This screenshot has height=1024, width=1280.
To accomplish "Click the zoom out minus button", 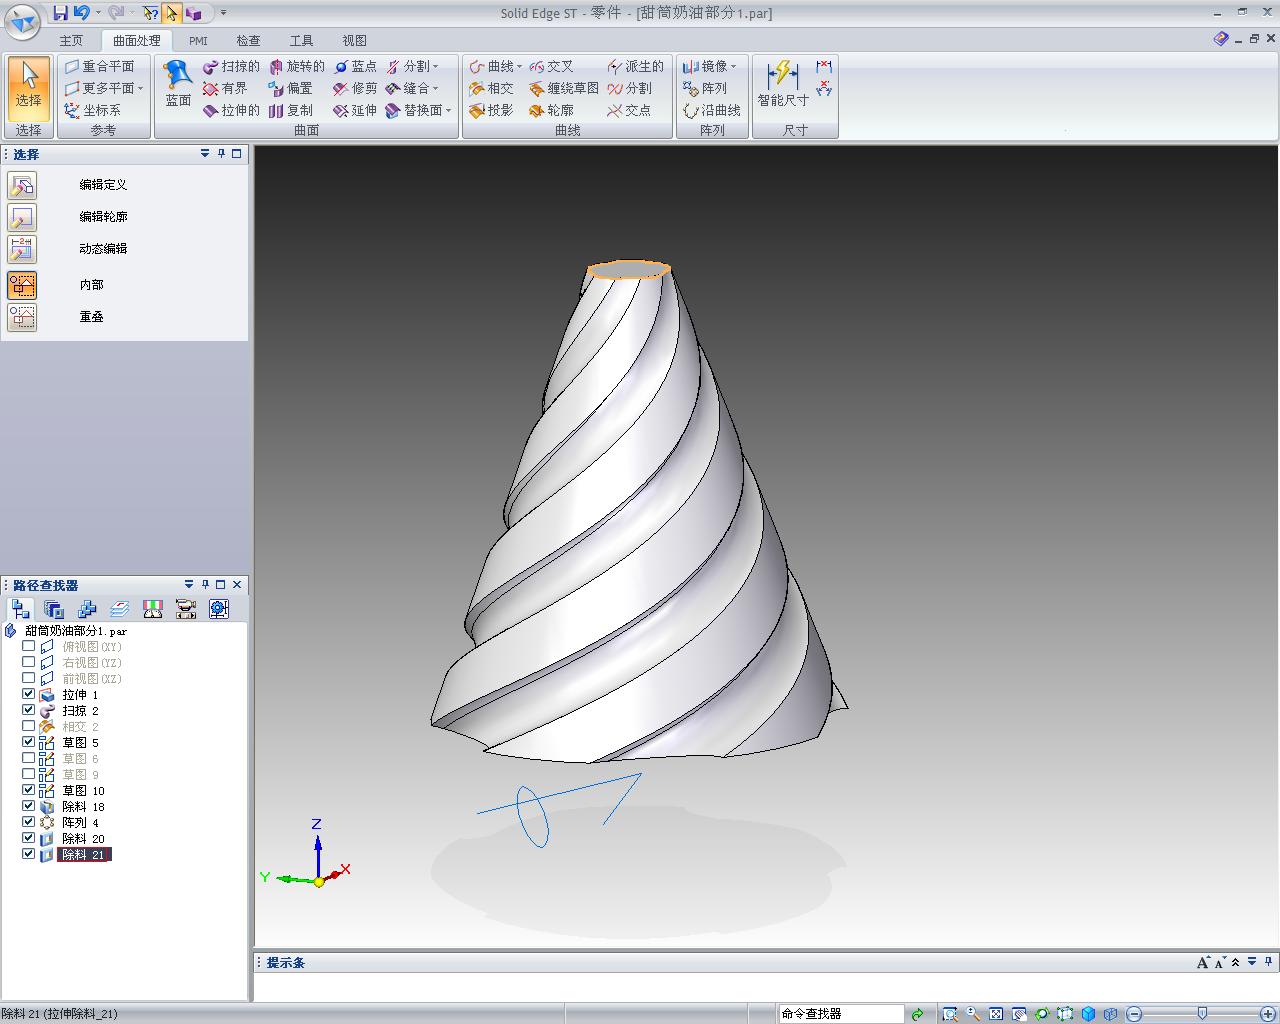I will point(1134,1014).
